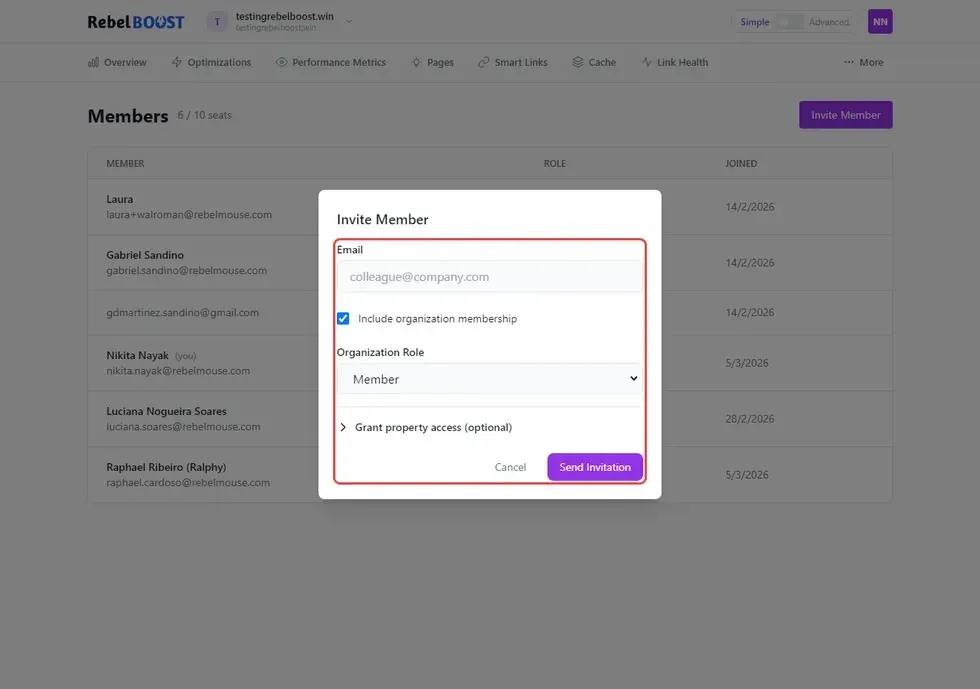980x689 pixels.
Task: Open the testingrebelboost.win property selector
Action: tap(284, 22)
